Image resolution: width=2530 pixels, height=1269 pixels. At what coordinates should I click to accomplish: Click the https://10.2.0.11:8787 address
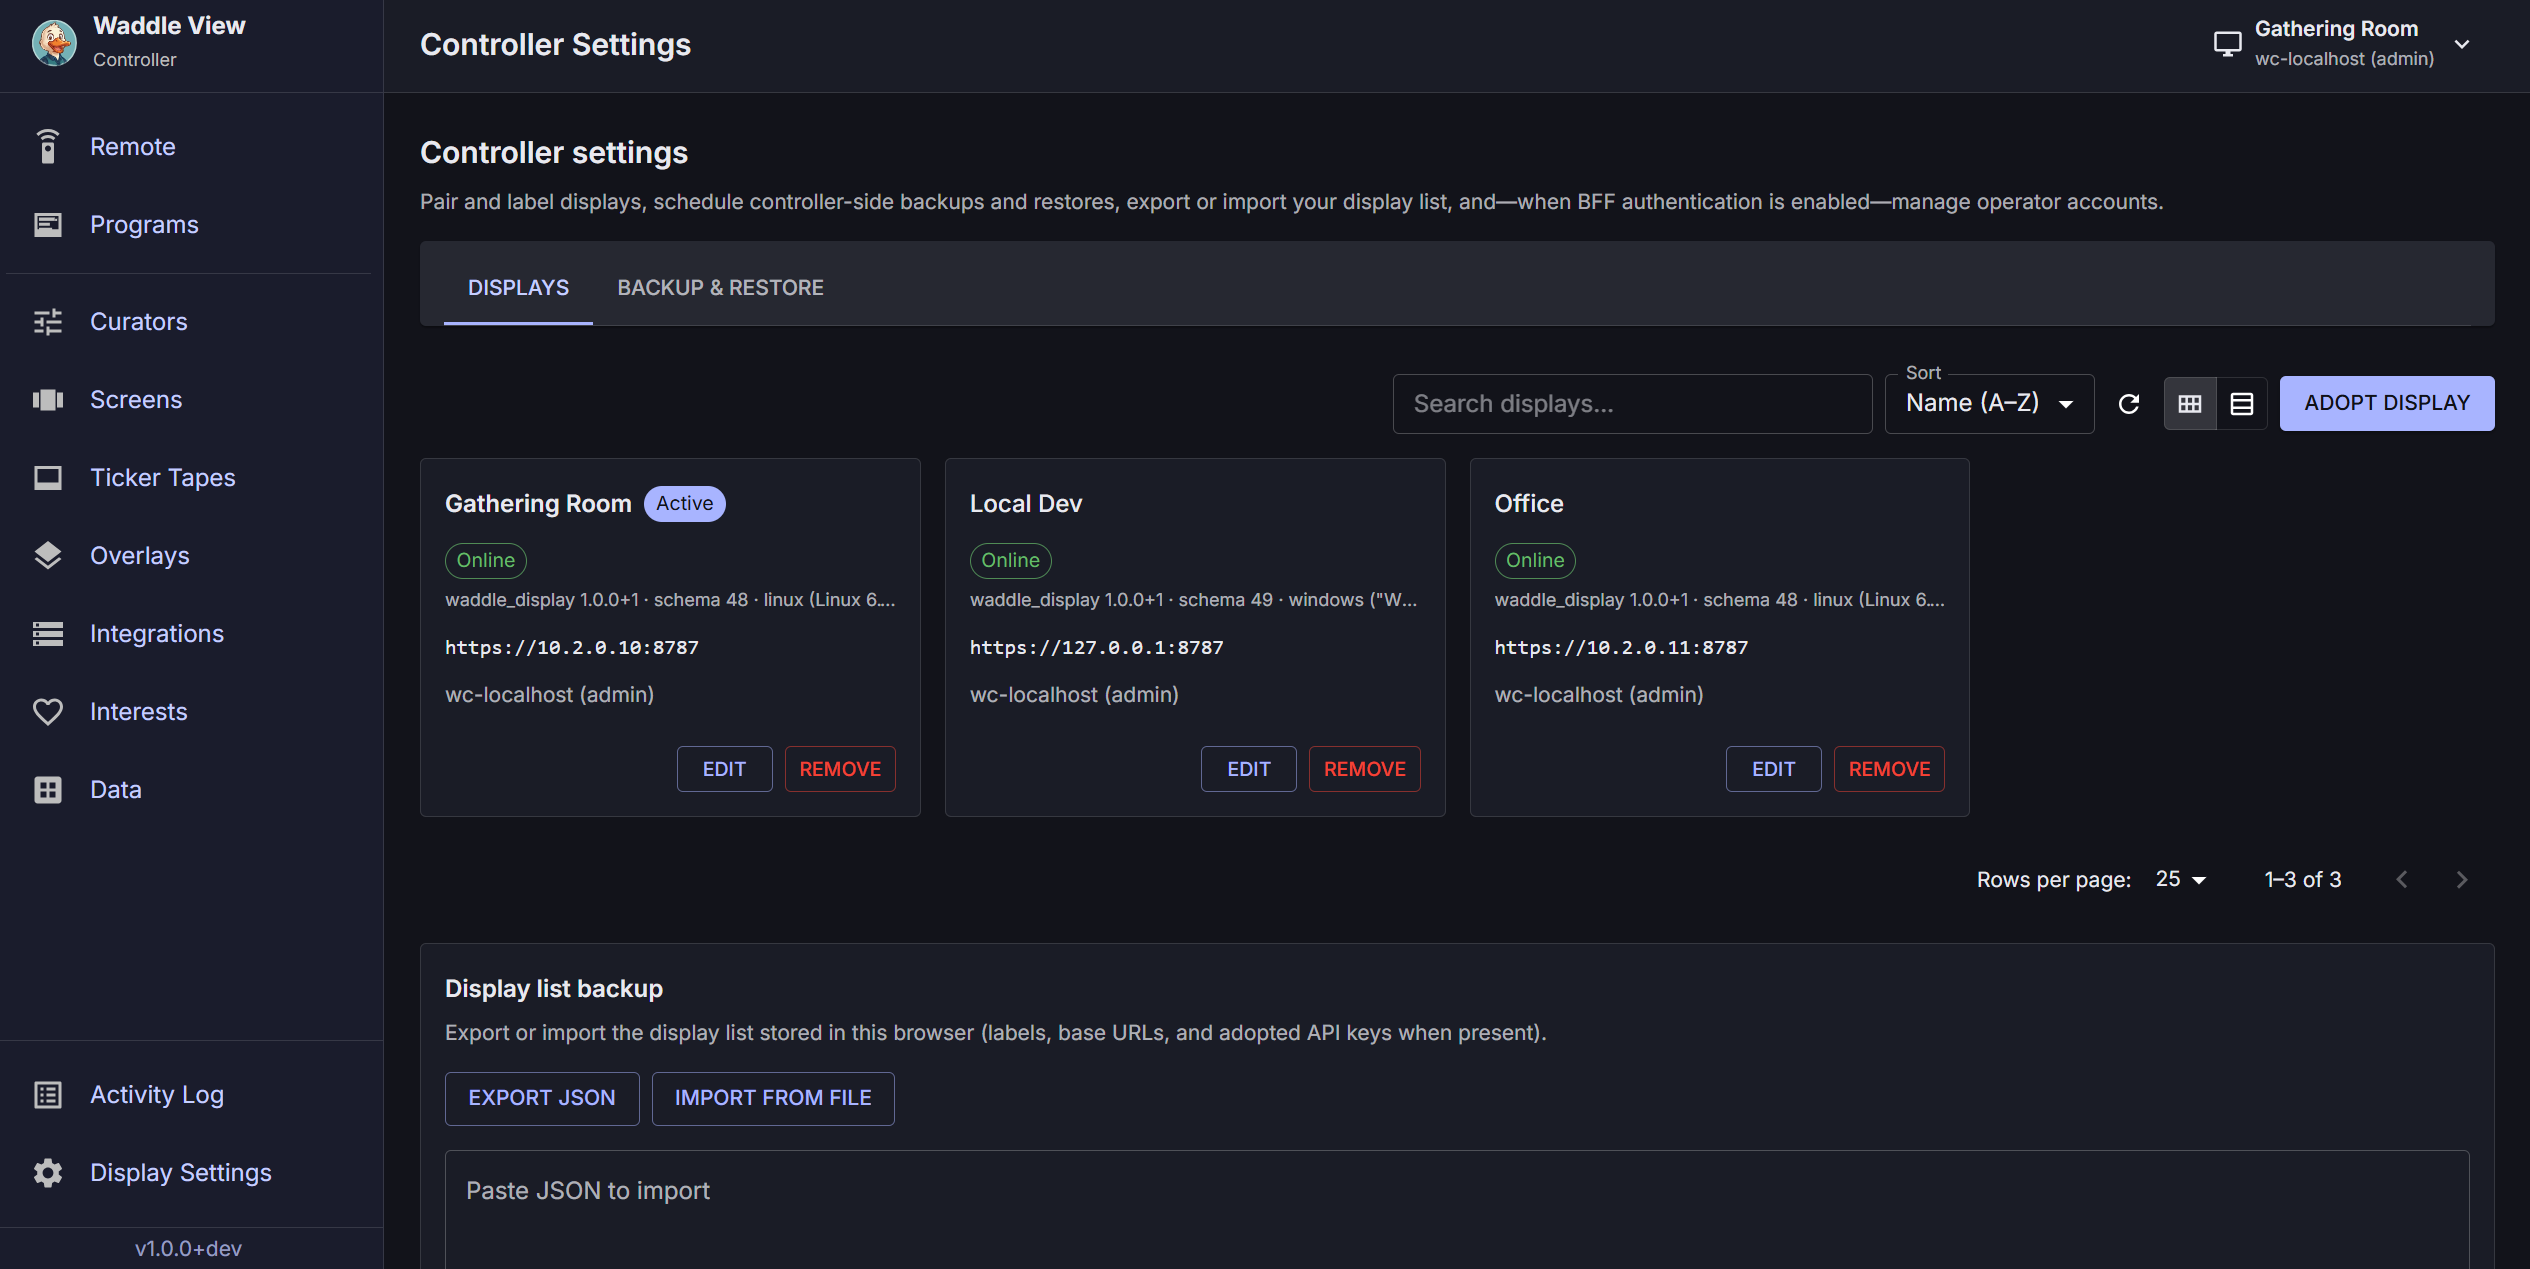click(x=1621, y=647)
